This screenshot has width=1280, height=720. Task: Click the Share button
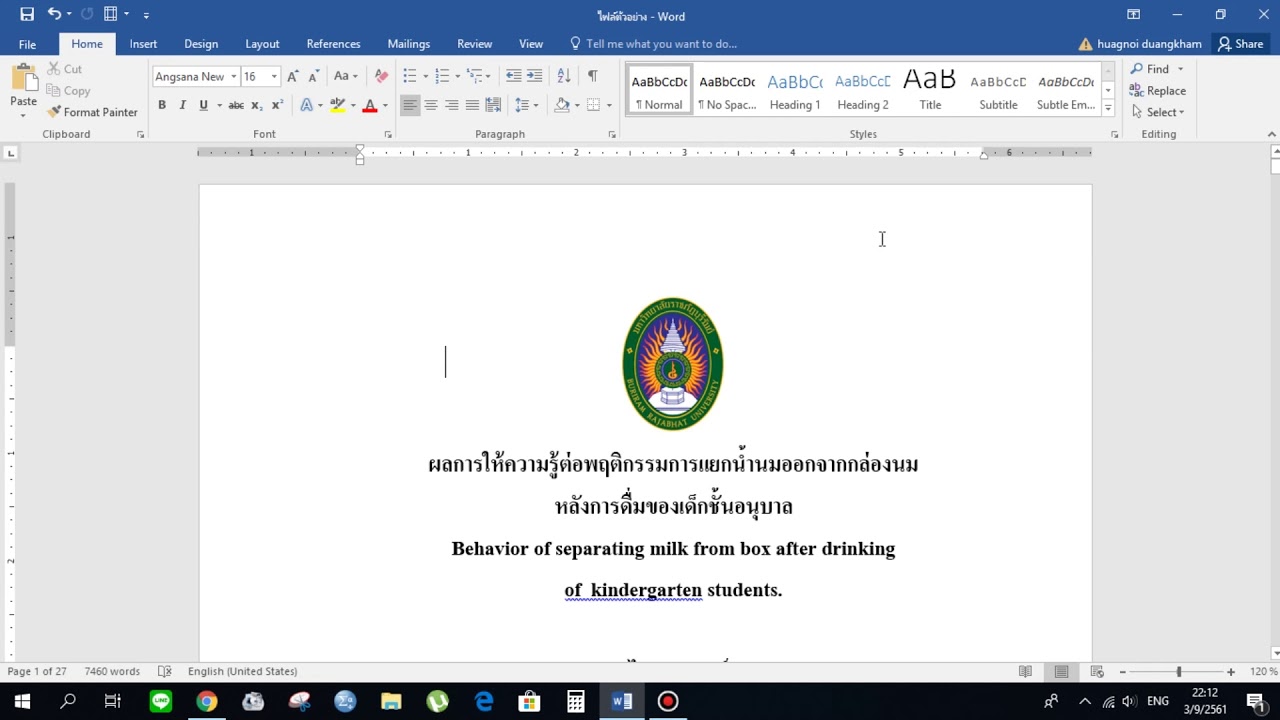1240,44
